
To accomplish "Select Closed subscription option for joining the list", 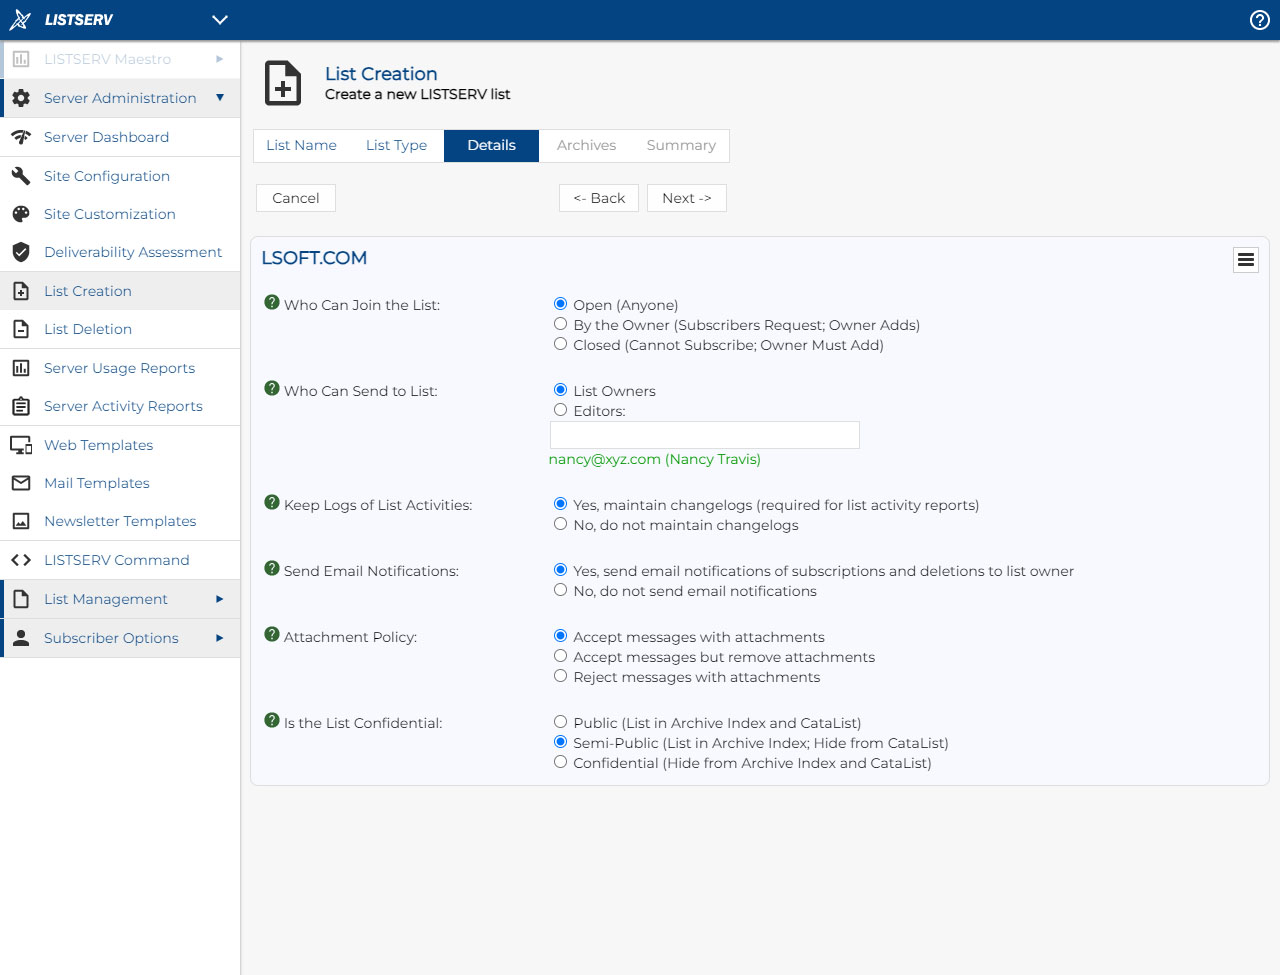I will [560, 343].
